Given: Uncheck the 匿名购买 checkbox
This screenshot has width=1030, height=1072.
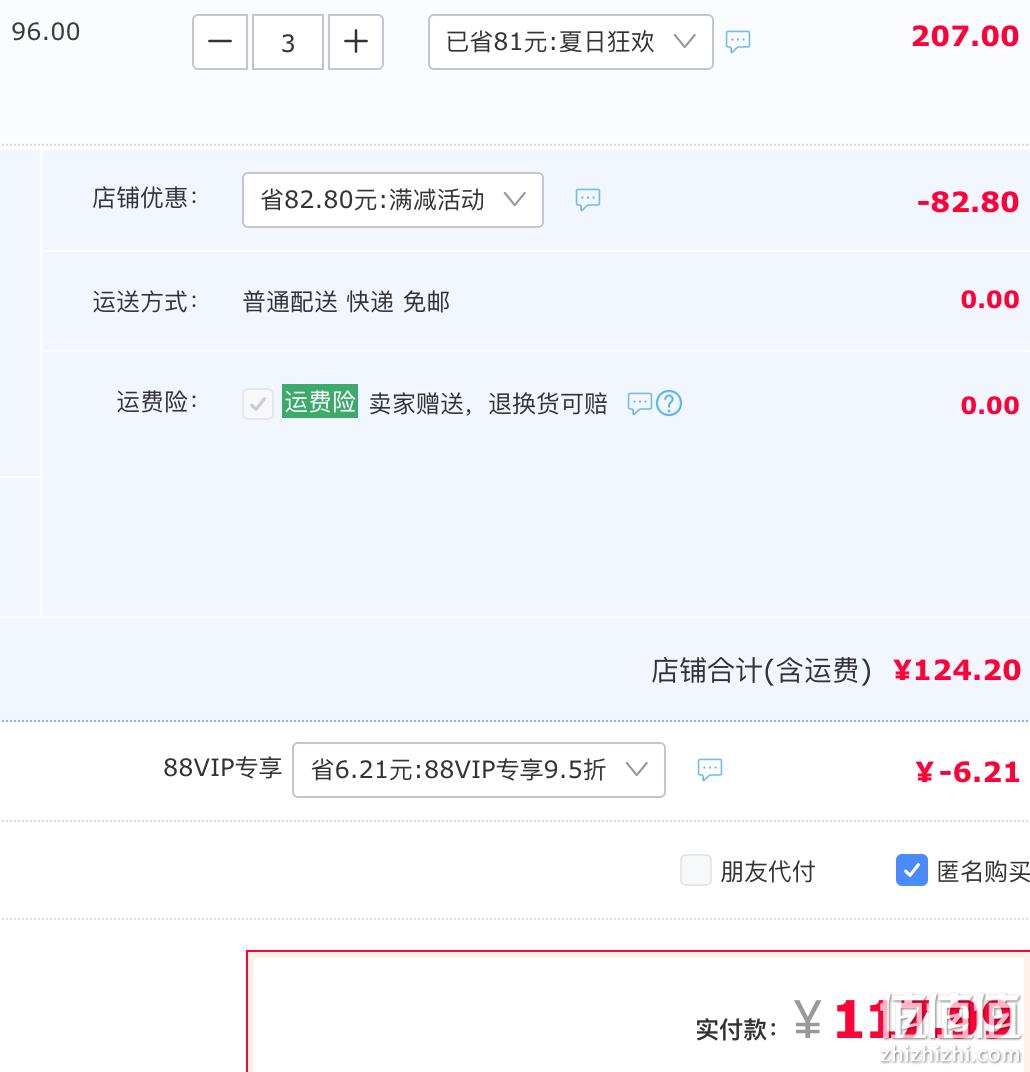Looking at the screenshot, I should pos(912,870).
